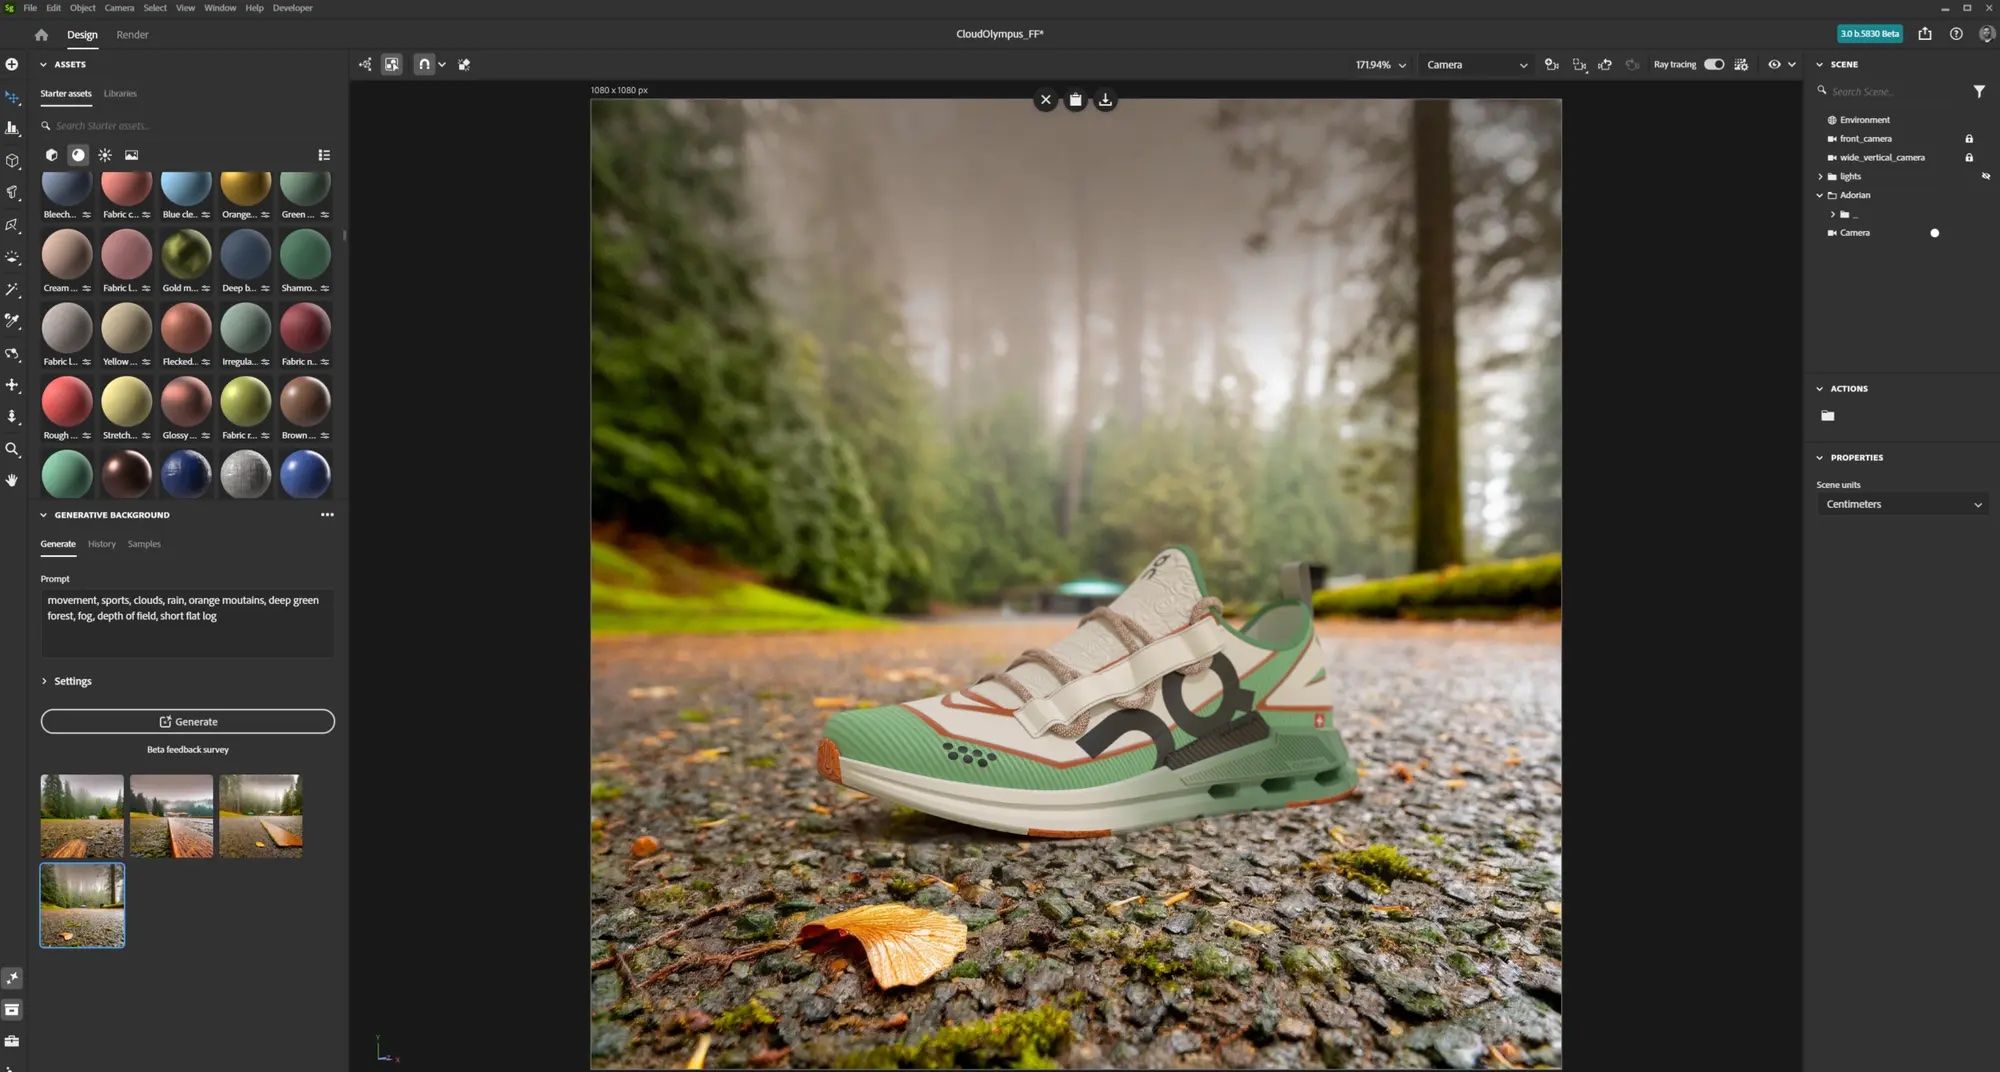Select the magnifier Zoom tool
This screenshot has width=2000, height=1072.
pyautogui.click(x=12, y=449)
